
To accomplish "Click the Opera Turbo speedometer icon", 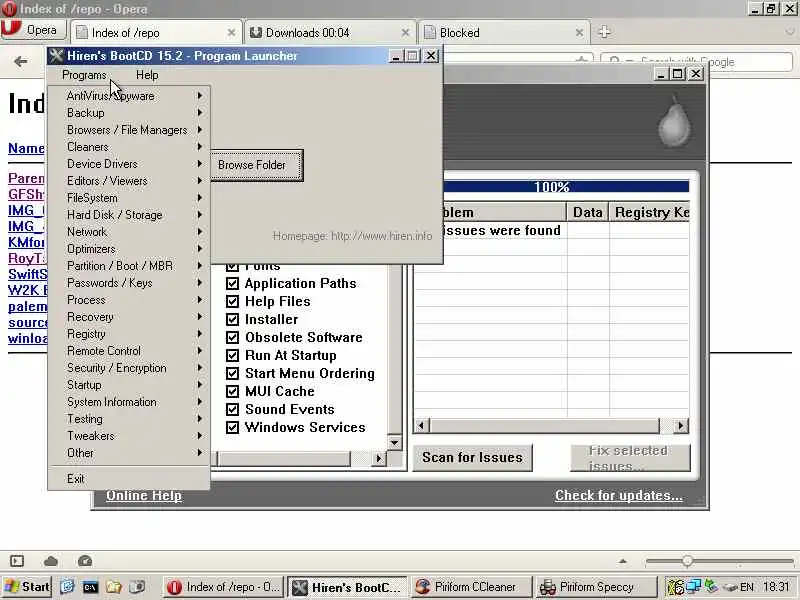I will tap(85, 561).
